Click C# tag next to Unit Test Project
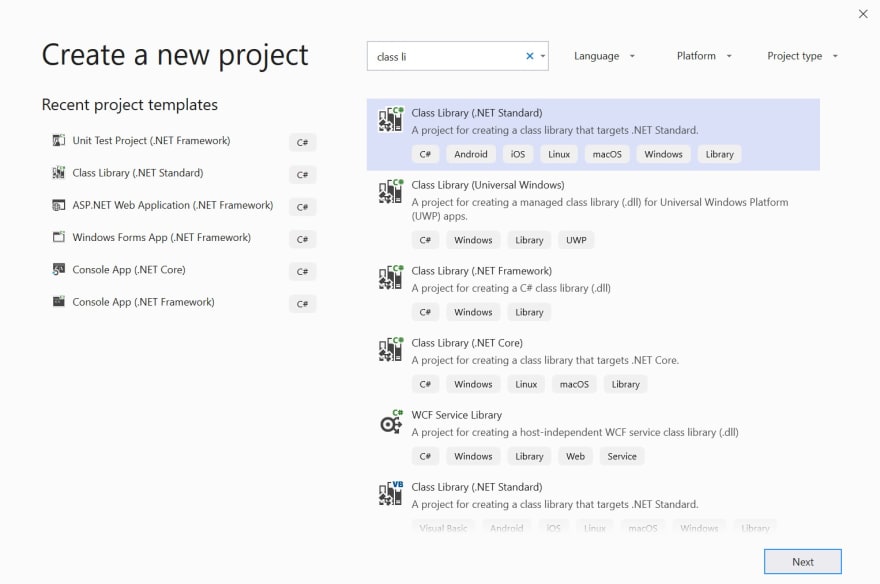This screenshot has height=584, width=880. point(302,142)
